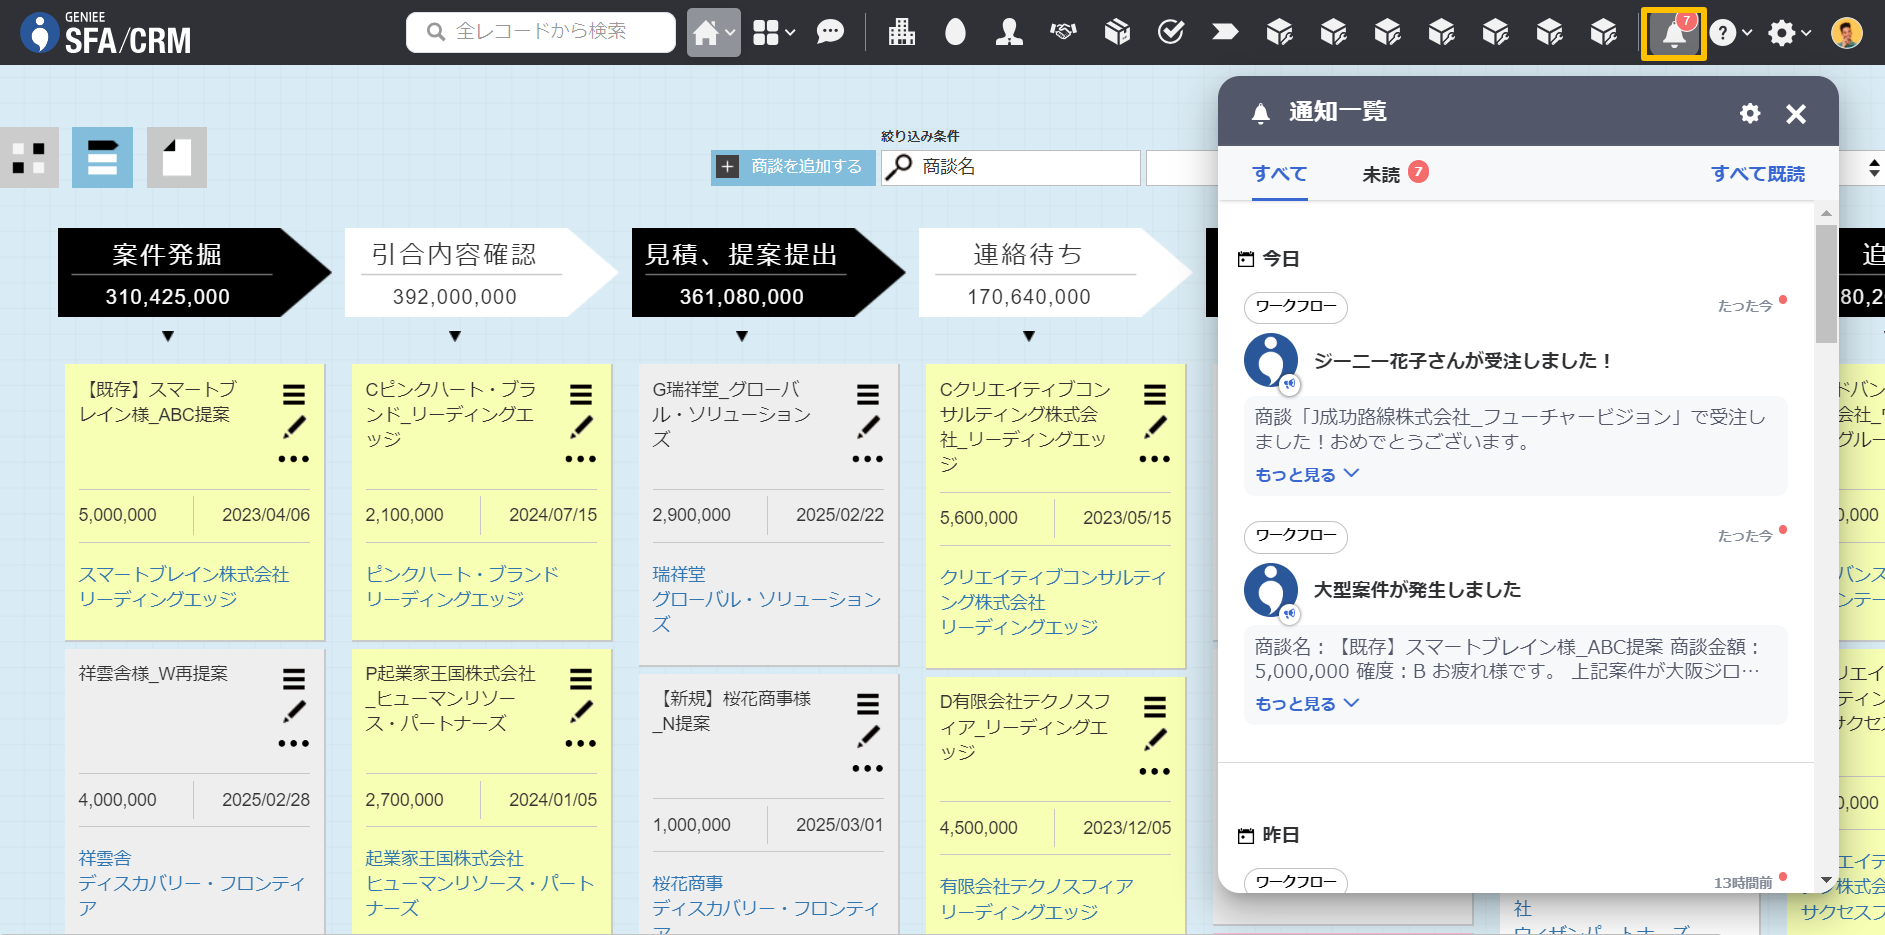Collapse the 見積、提案提出 stage with its triangle
1885x935 pixels.
(742, 337)
